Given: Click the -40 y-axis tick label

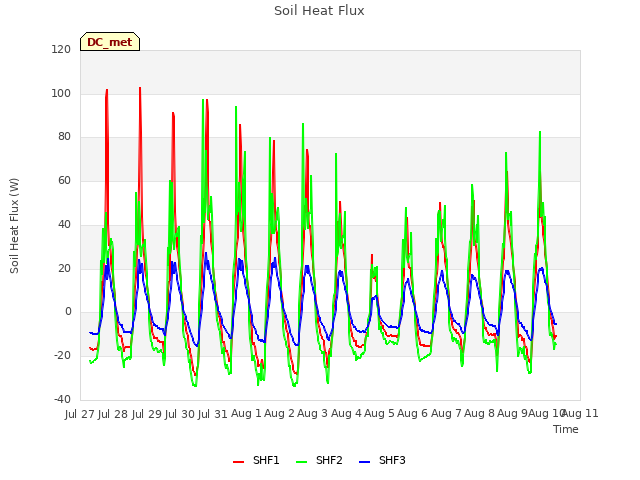Looking at the screenshot, I should (62, 399).
